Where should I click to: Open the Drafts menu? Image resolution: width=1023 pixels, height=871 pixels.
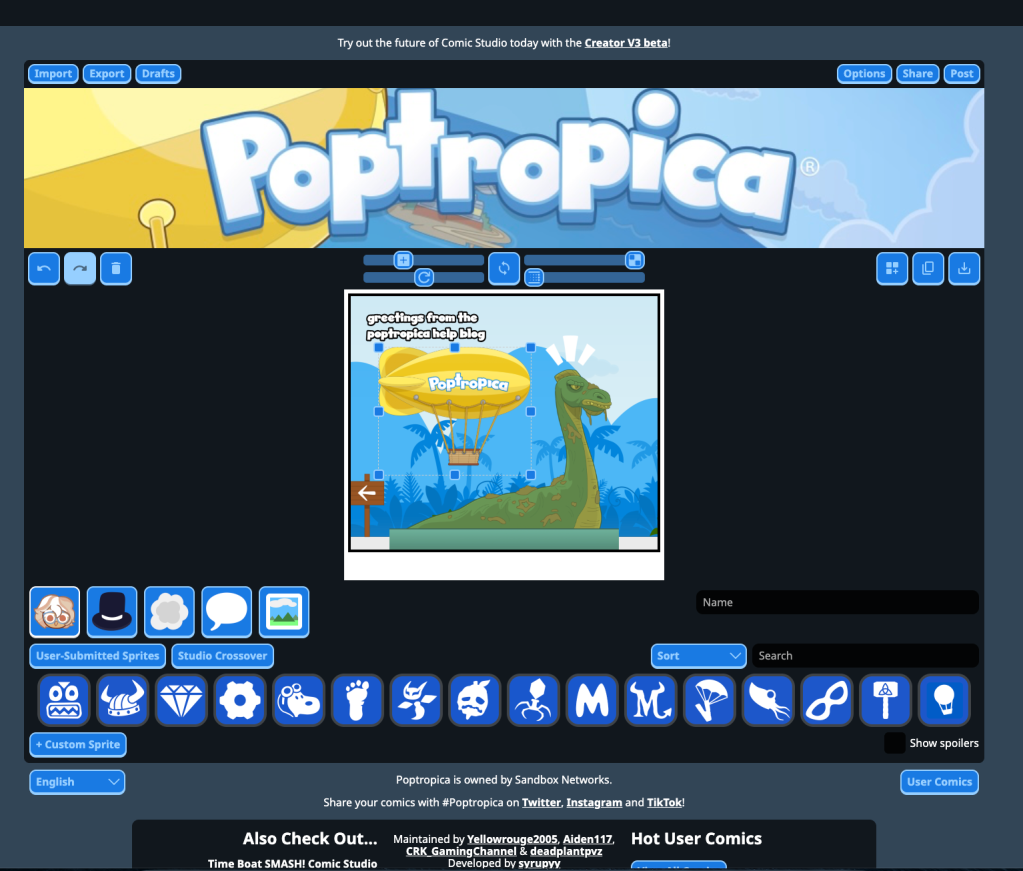tap(158, 74)
